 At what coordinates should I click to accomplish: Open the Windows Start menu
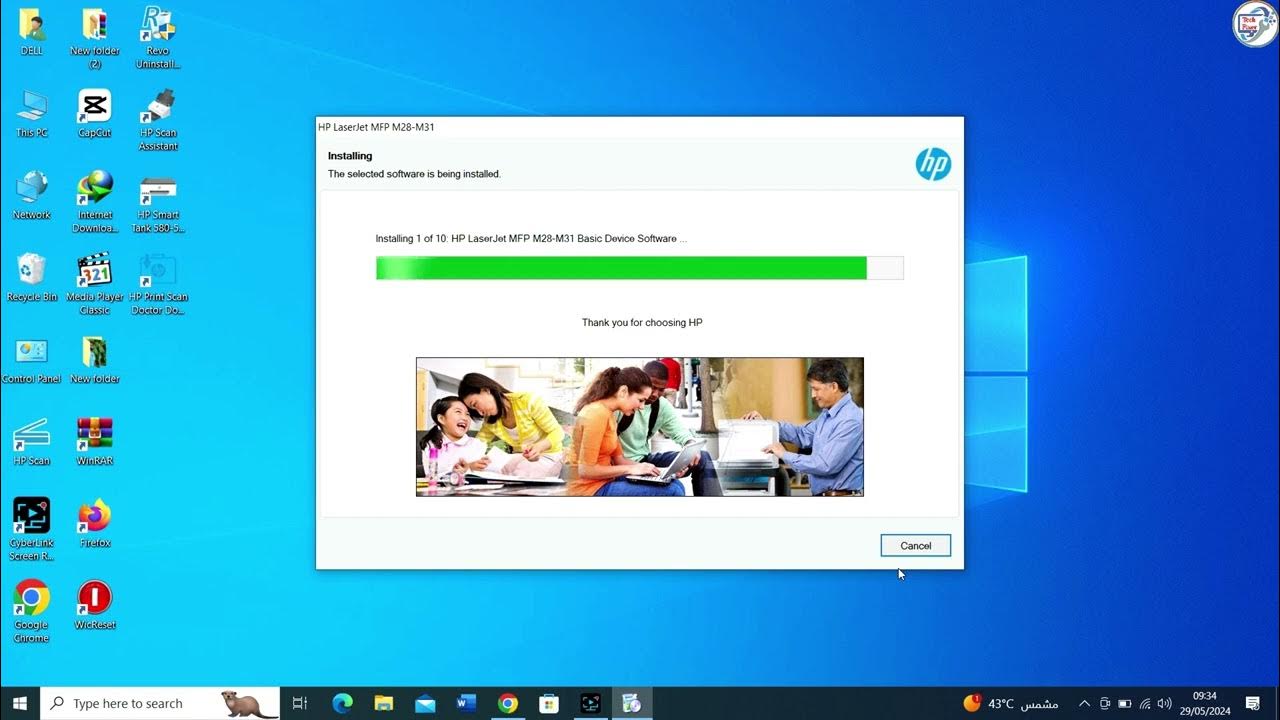(x=20, y=703)
